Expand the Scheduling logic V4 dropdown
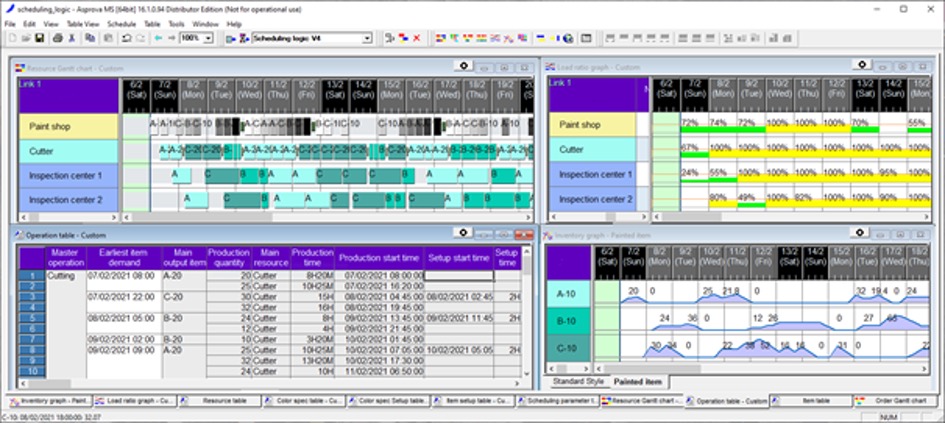The height and width of the screenshot is (424, 945). (366, 38)
